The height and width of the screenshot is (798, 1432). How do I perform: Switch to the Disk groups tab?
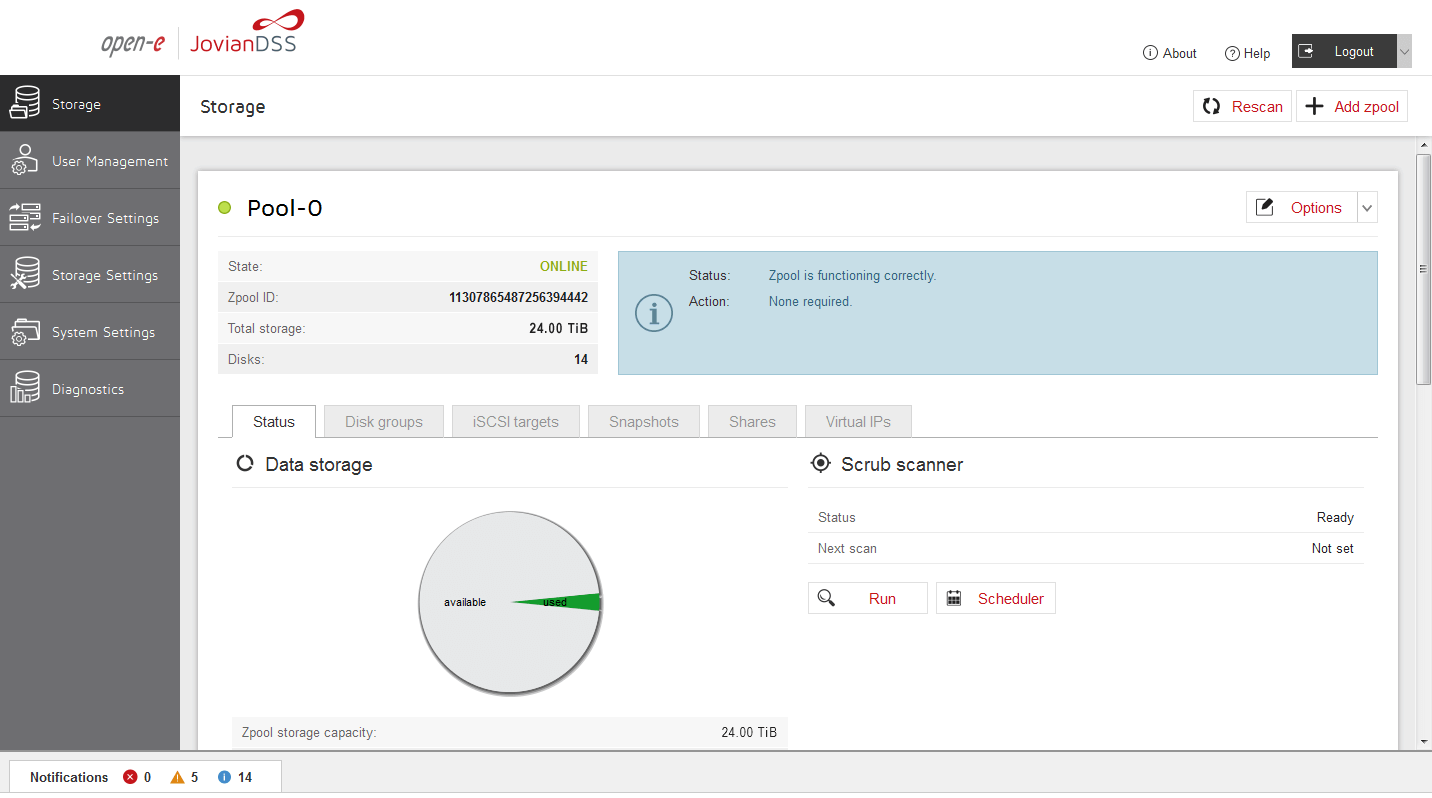[x=384, y=422]
